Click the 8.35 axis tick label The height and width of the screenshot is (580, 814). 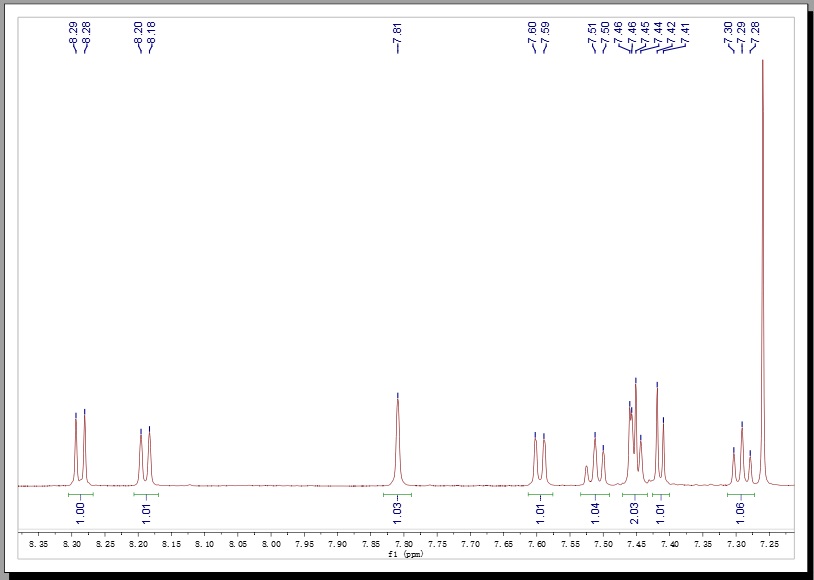click(38, 544)
